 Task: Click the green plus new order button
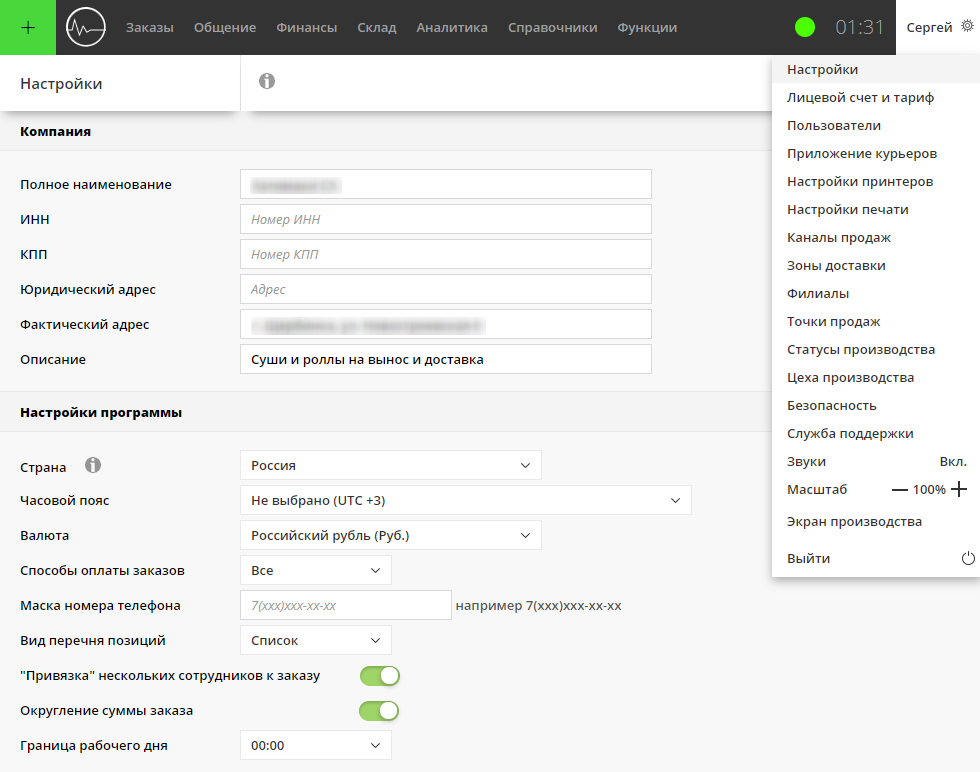(x=28, y=27)
